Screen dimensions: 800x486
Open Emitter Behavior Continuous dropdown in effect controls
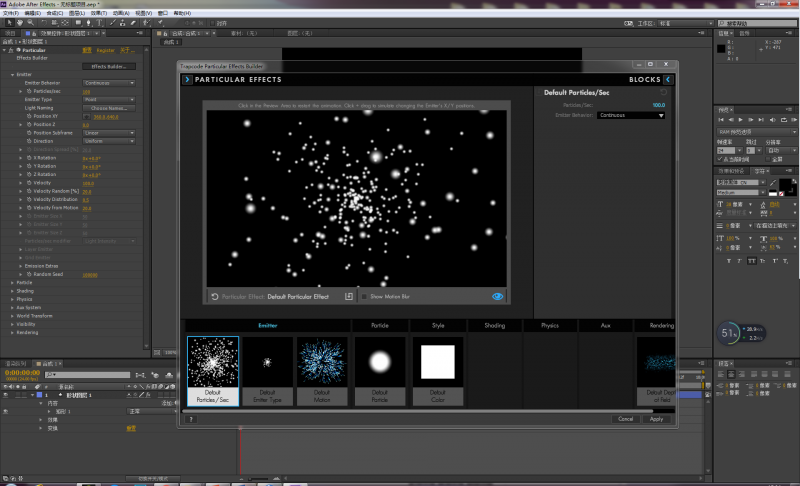(109, 83)
